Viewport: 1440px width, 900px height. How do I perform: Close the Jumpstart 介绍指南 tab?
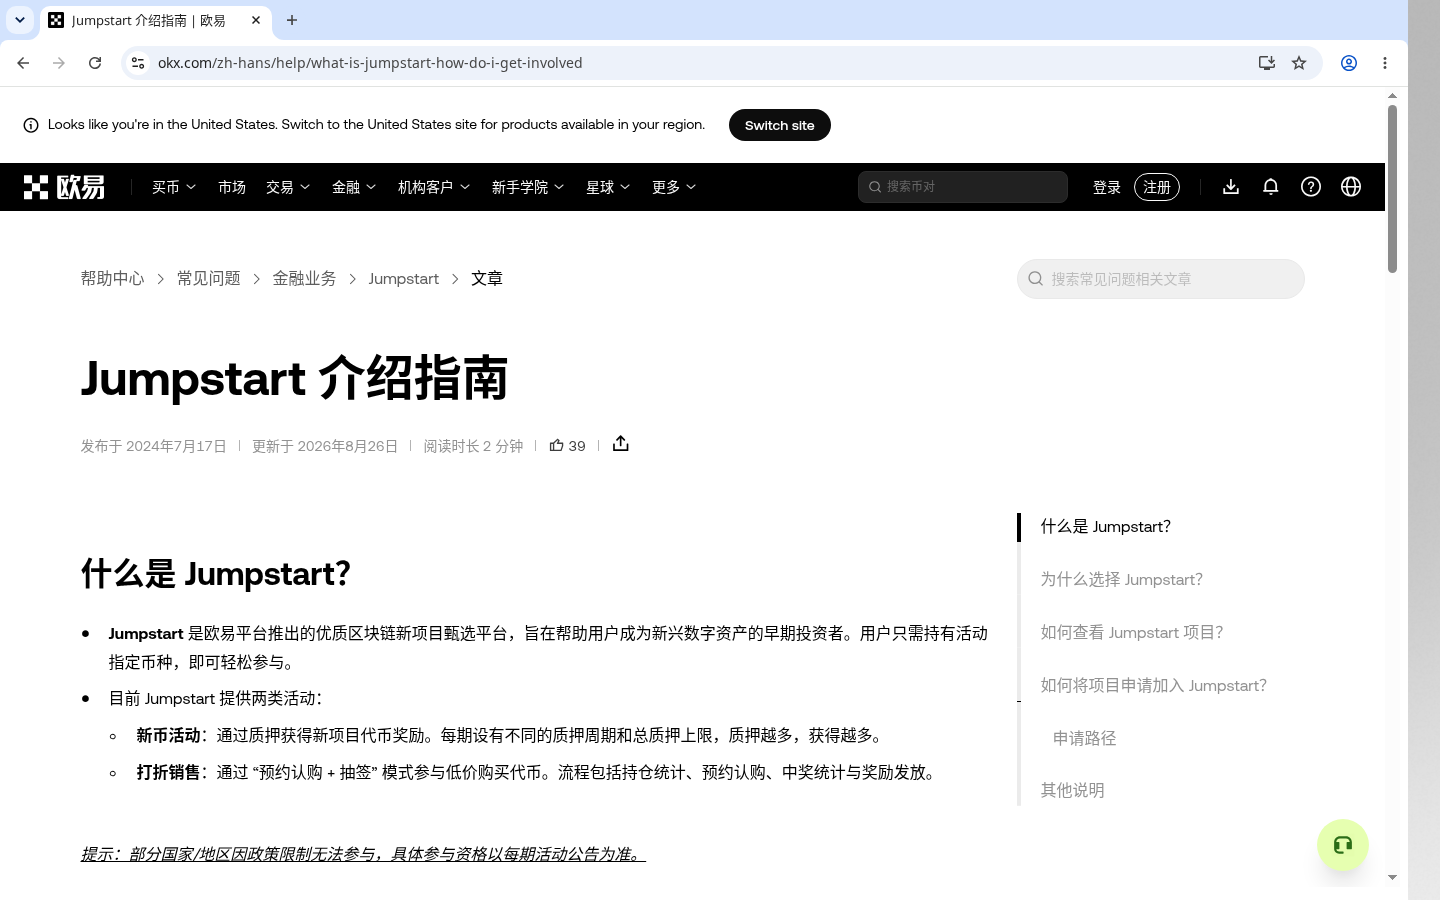click(x=256, y=20)
